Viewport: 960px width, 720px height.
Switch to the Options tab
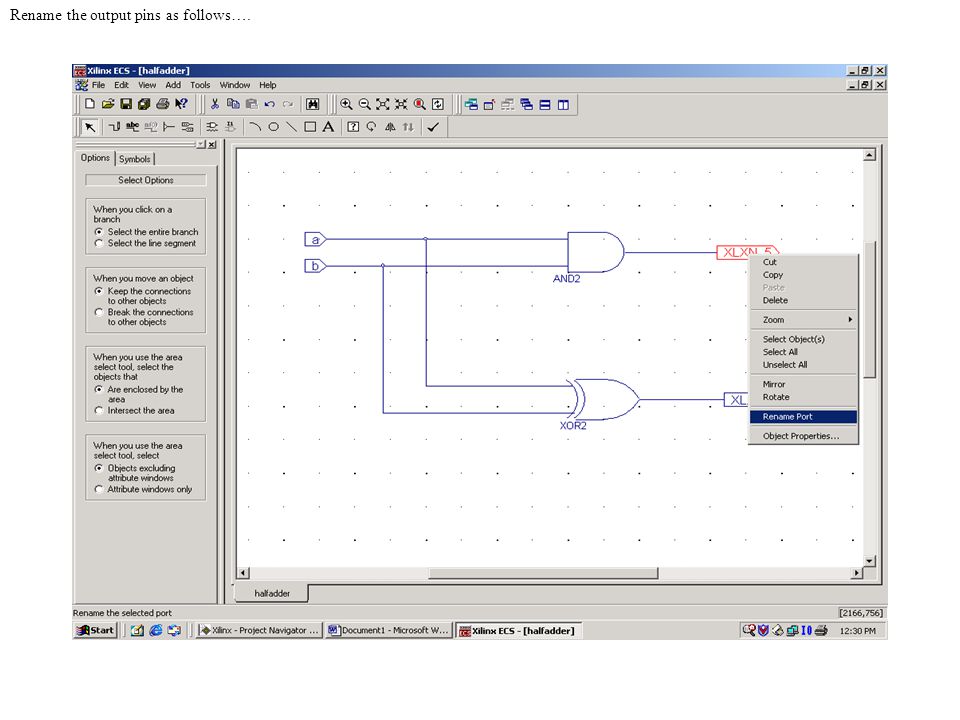pyautogui.click(x=95, y=158)
